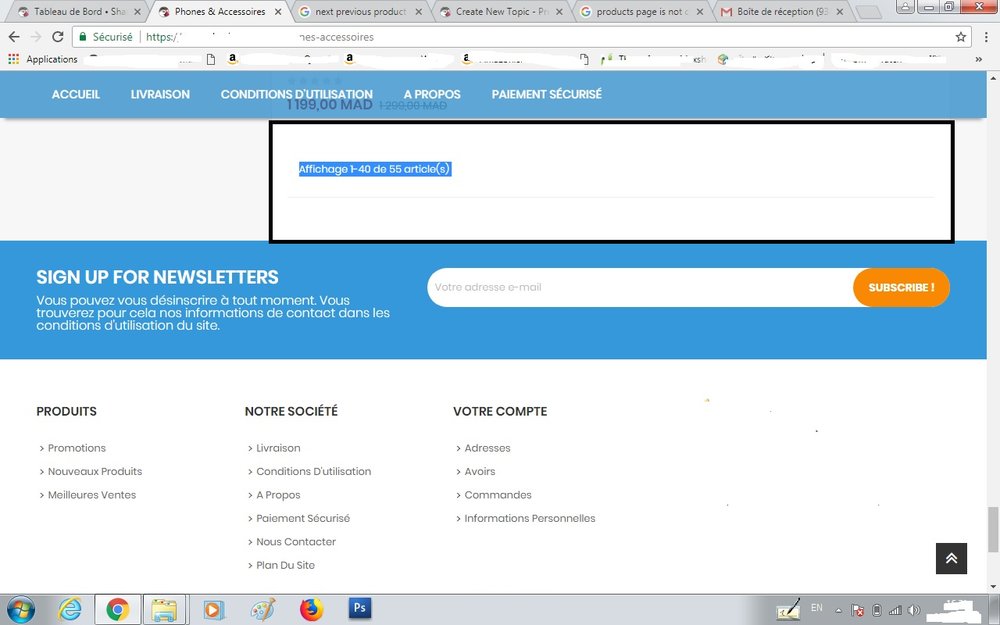Viewport: 1000px width, 625px height.
Task: Open the Chrome three-dot menu
Action: coord(986,37)
